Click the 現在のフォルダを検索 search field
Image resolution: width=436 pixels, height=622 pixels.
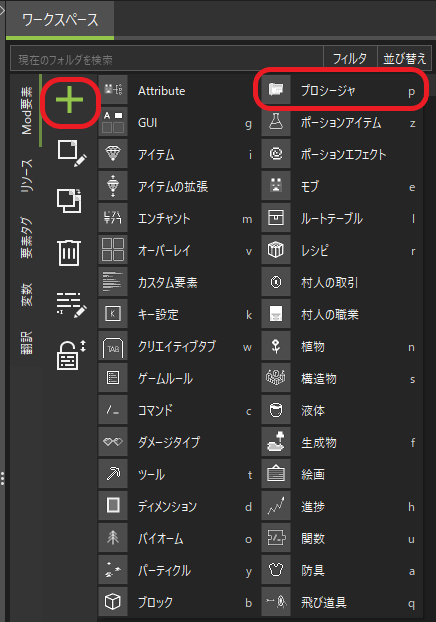167,59
